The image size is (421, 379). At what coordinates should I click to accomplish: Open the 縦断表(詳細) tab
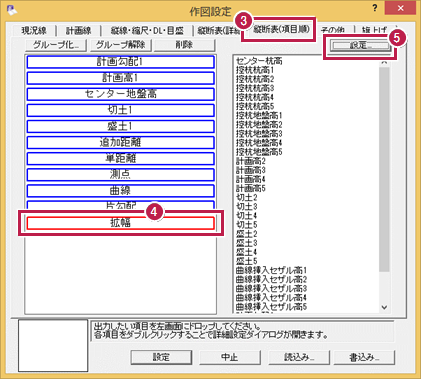(218, 31)
